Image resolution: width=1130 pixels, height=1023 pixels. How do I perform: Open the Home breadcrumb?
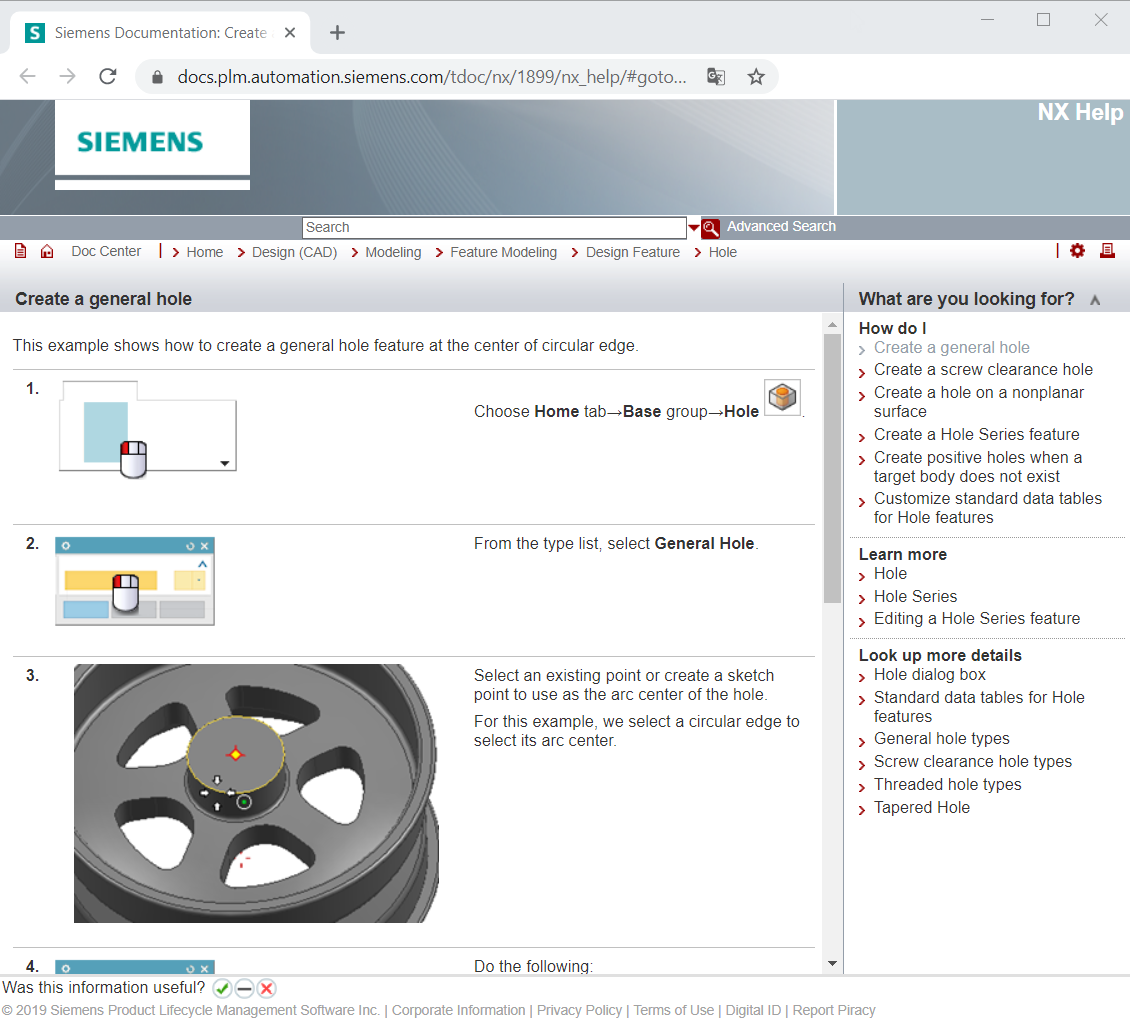tap(205, 252)
